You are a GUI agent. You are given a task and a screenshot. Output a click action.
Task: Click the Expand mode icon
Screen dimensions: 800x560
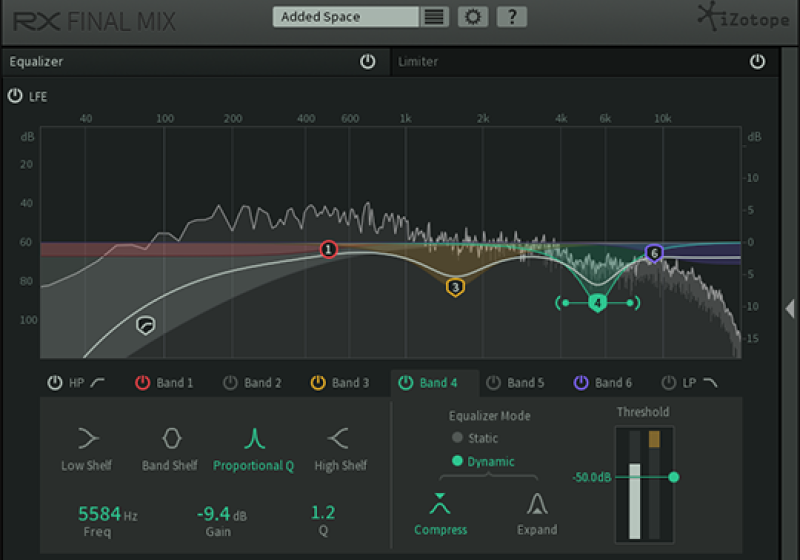pyautogui.click(x=537, y=505)
